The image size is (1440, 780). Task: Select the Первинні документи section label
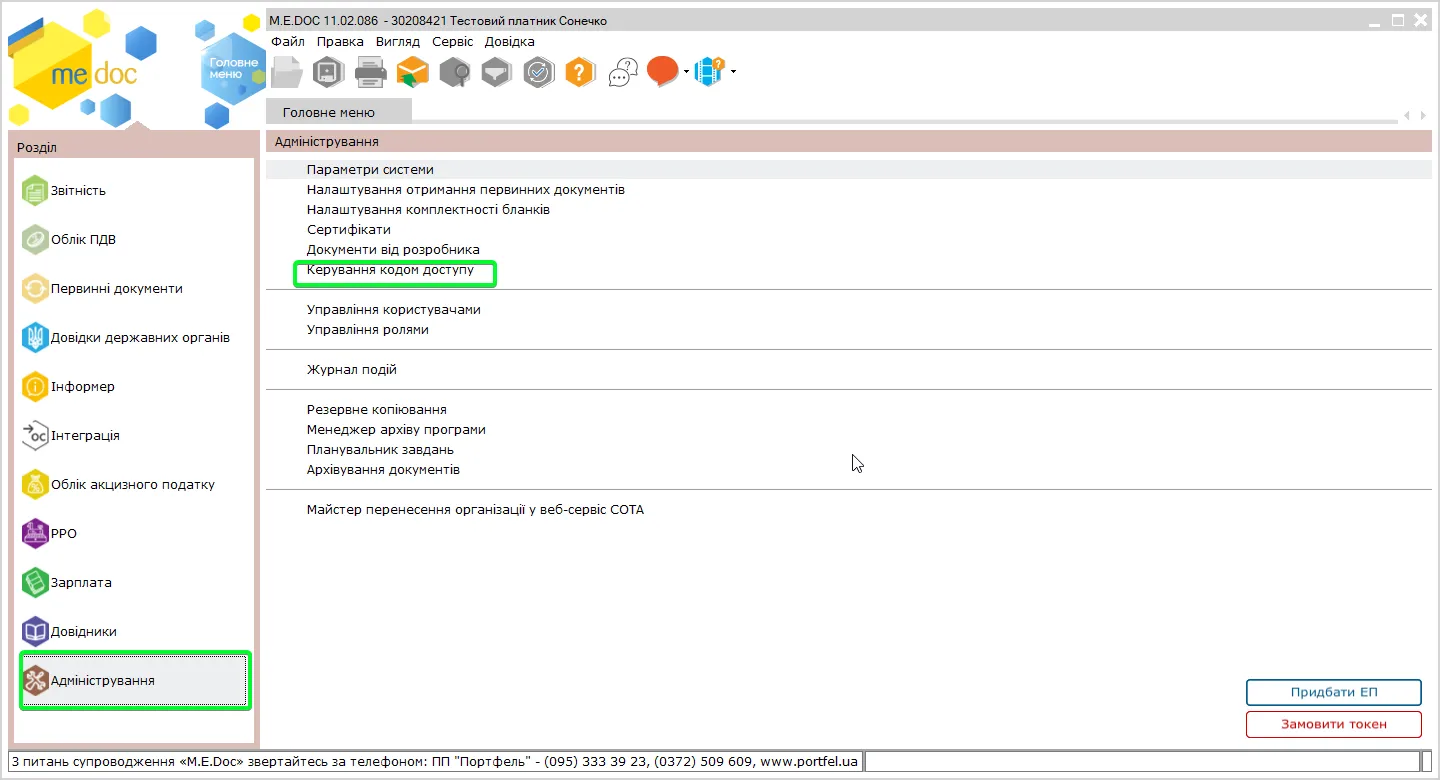pos(117,289)
